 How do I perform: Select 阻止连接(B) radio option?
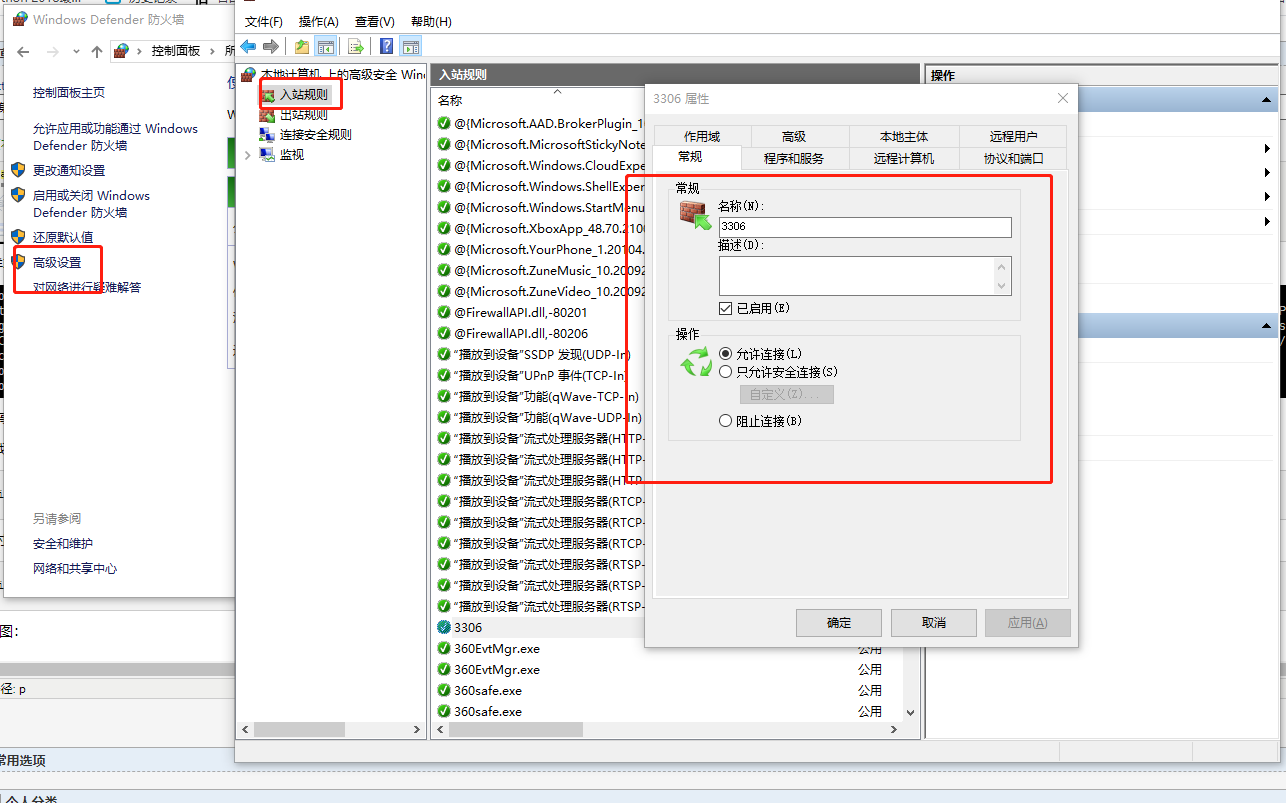726,421
